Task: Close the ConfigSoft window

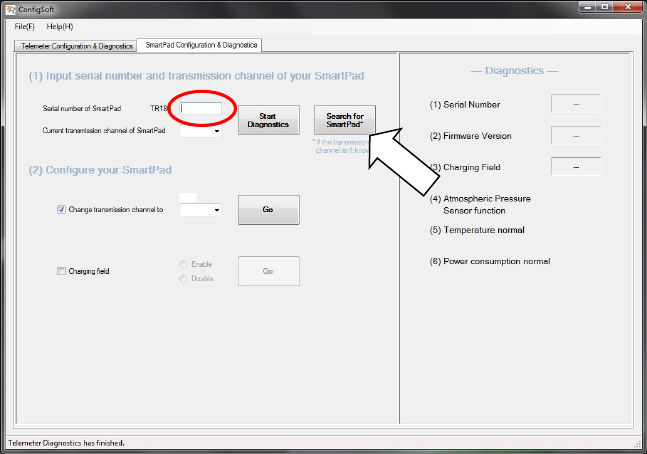Action: tap(628, 7)
